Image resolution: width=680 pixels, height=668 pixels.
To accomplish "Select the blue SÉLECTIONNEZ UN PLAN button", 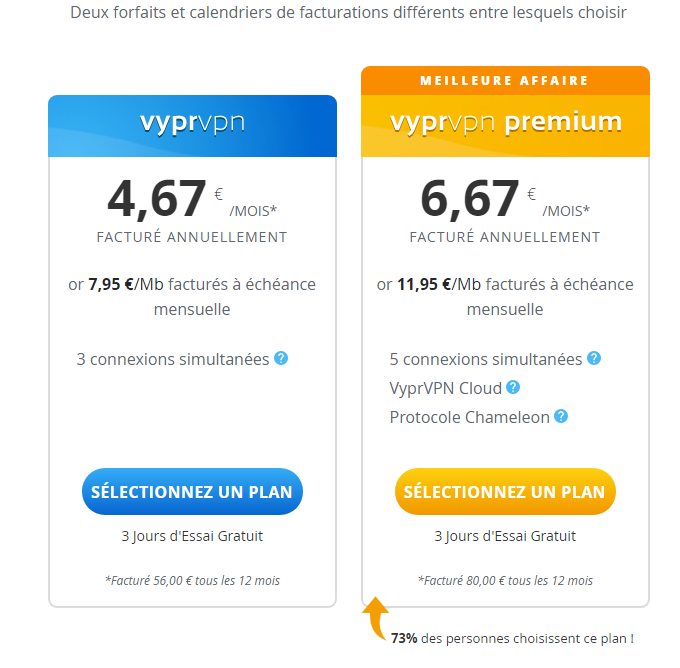I will pyautogui.click(x=193, y=491).
